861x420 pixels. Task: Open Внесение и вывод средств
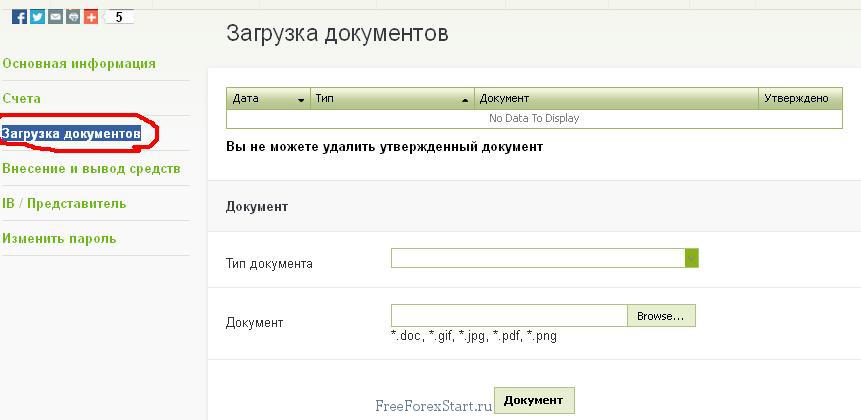[91, 168]
